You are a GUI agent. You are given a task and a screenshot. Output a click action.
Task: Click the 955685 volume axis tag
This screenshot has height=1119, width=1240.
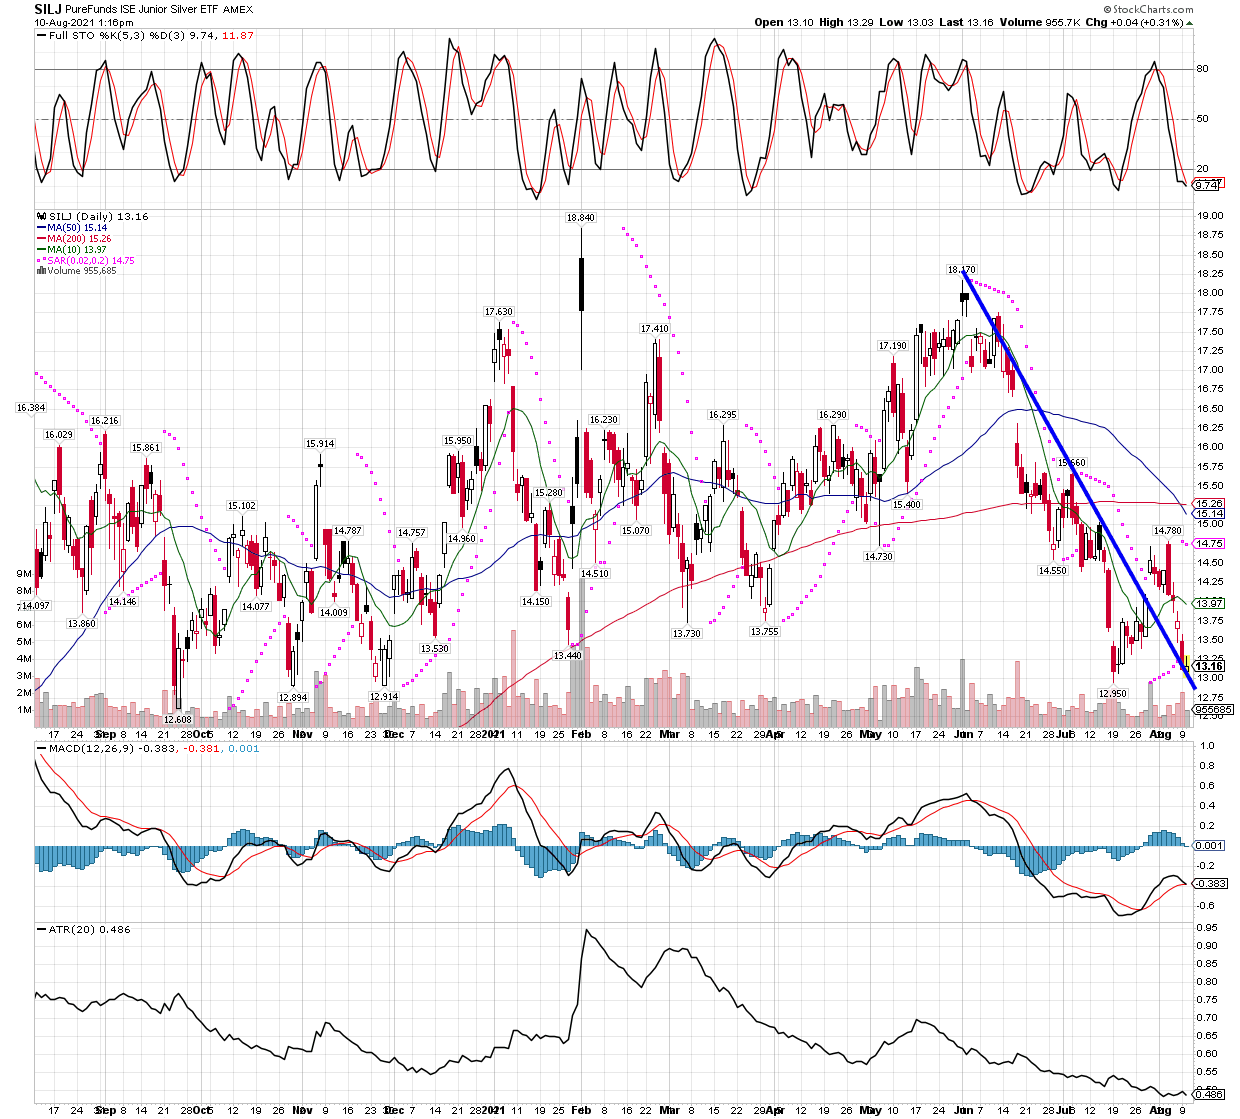point(1214,709)
